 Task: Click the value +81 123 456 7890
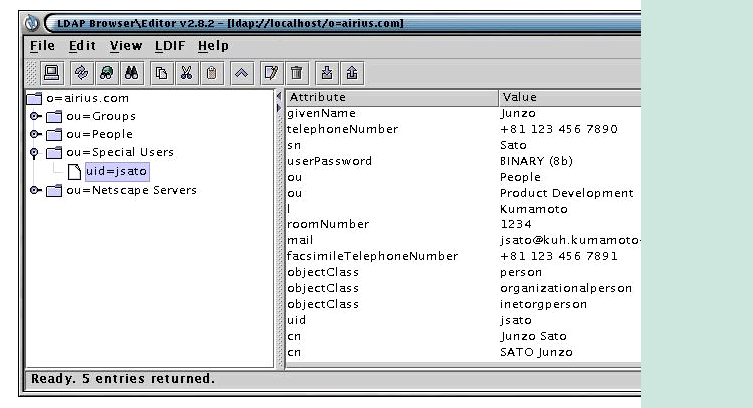click(559, 129)
